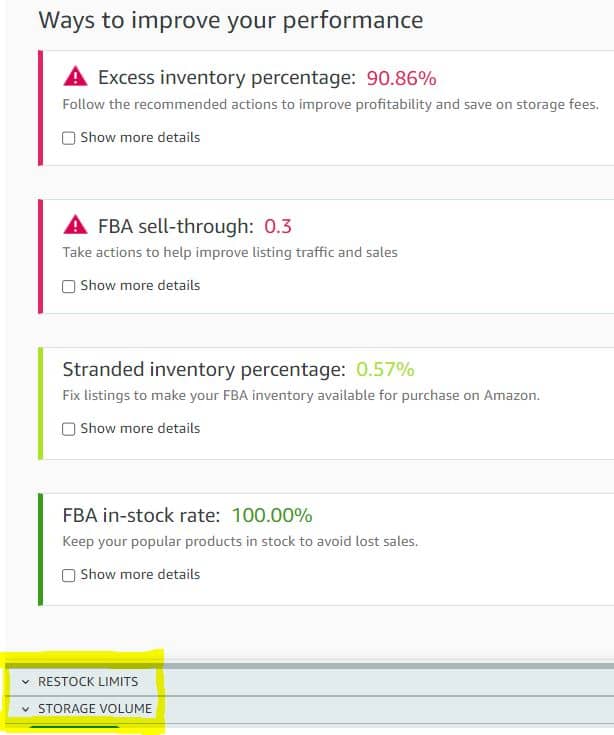
Task: Click the chevron arrow beside STORAGE VOLUME
Action: click(x=25, y=709)
